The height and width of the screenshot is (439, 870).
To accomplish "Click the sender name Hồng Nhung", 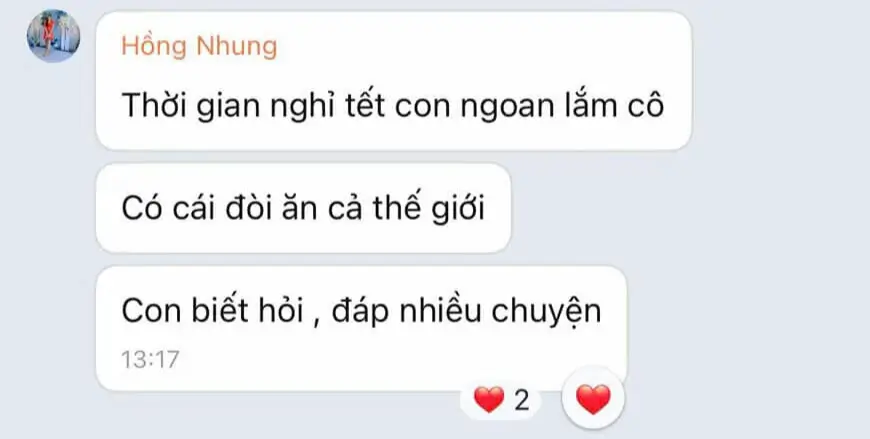I will tap(199, 47).
